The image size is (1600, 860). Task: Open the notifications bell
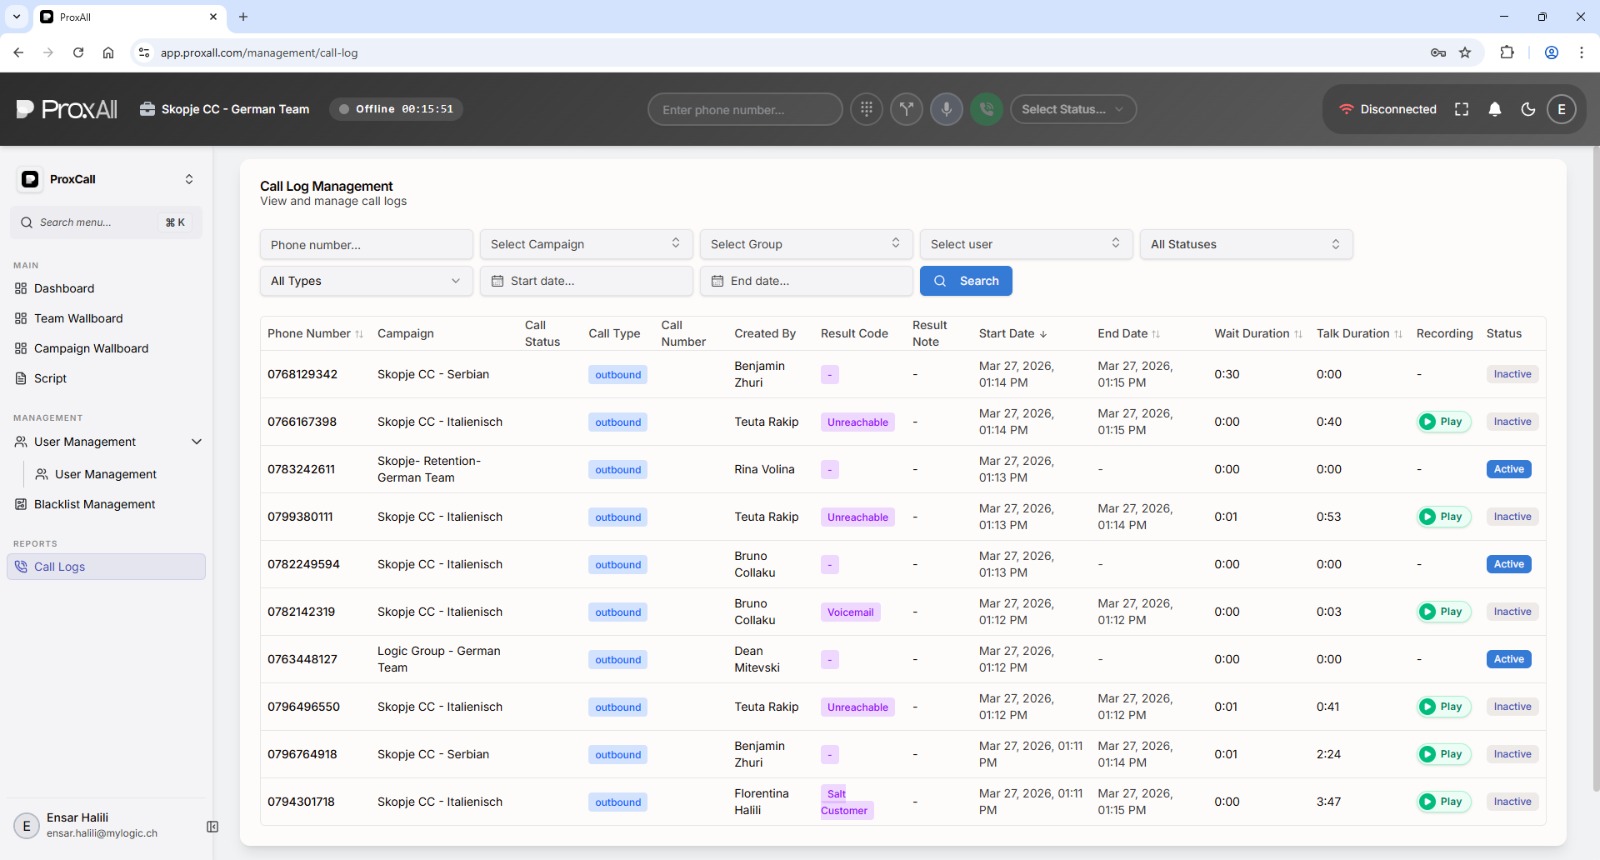(x=1495, y=109)
